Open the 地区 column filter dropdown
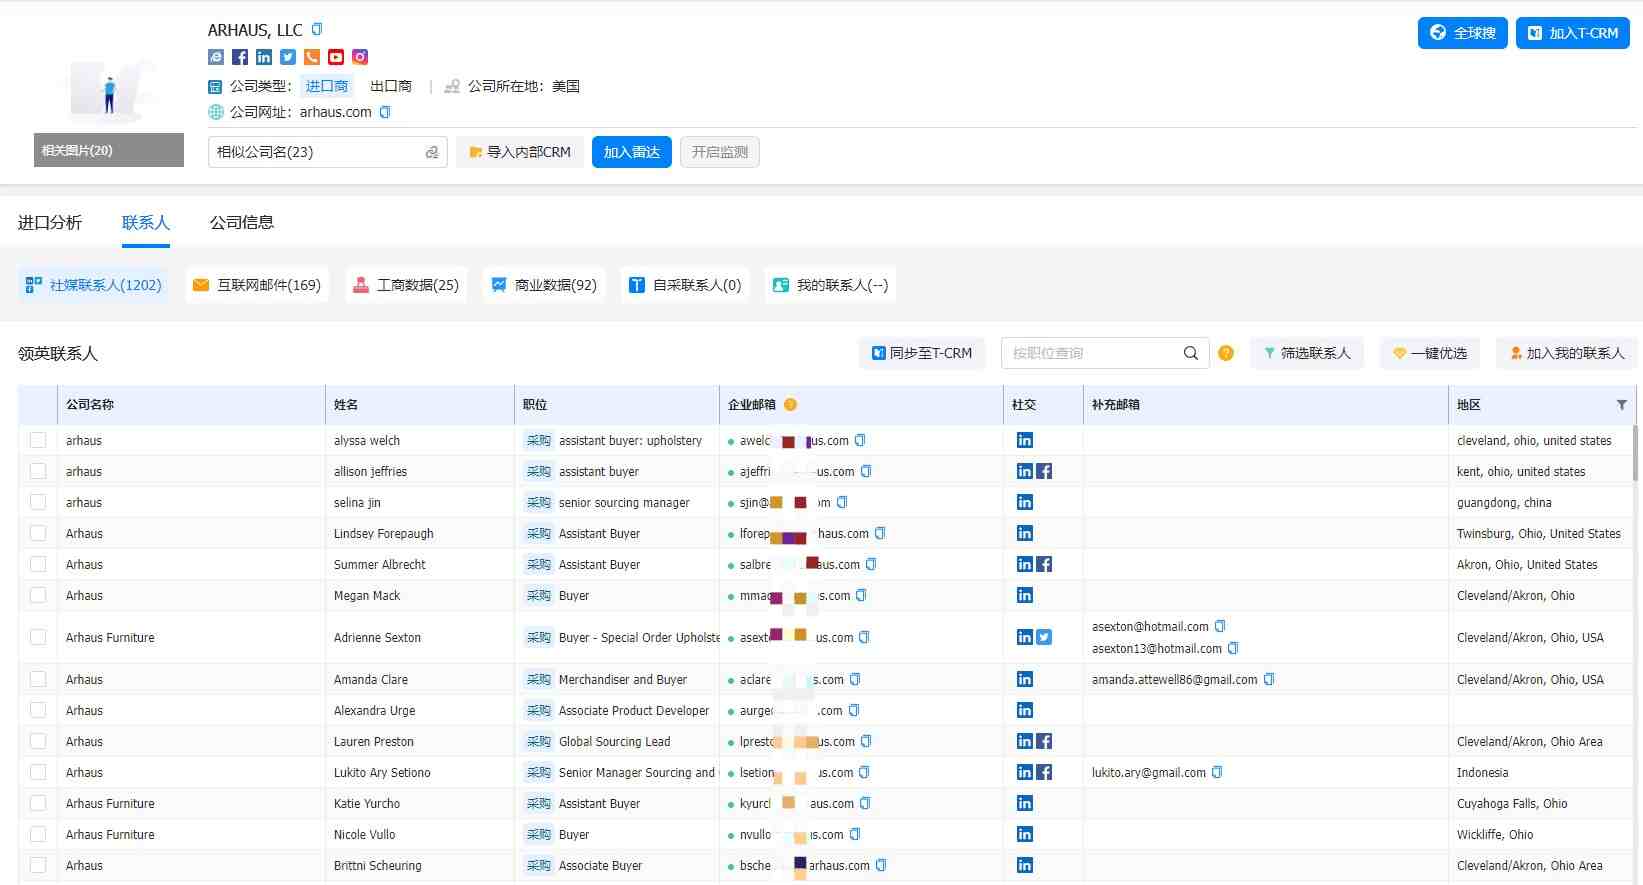This screenshot has height=885, width=1643. (1621, 405)
